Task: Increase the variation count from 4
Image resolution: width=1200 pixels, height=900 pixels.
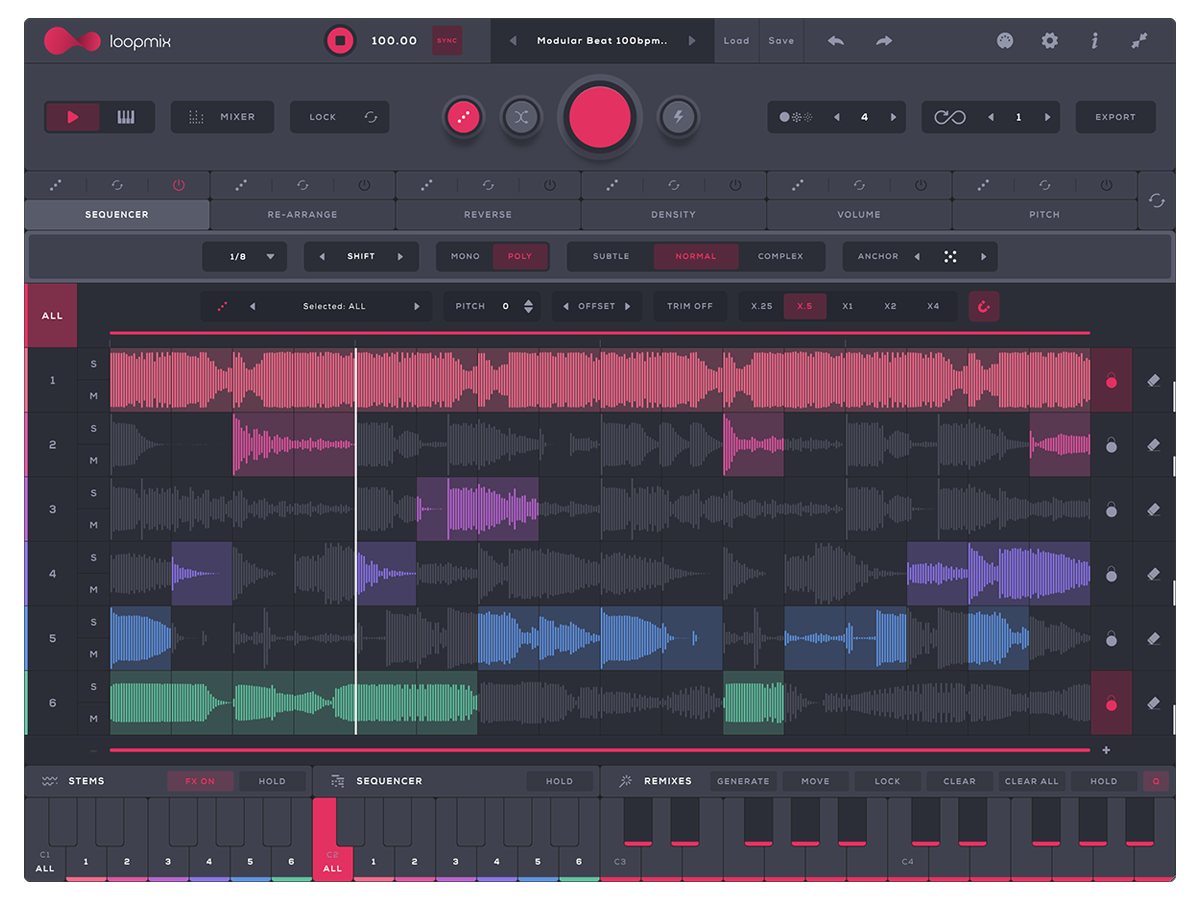Action: 893,117
